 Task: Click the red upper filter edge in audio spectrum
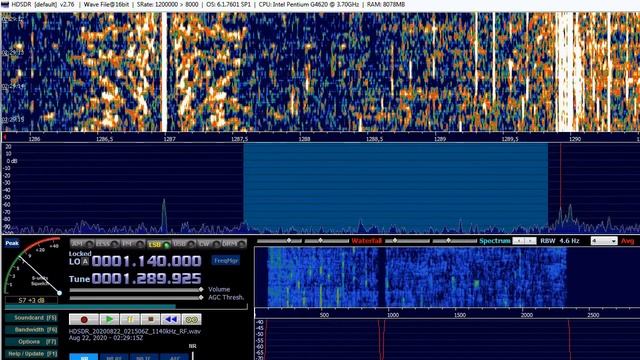[x=569, y=340]
